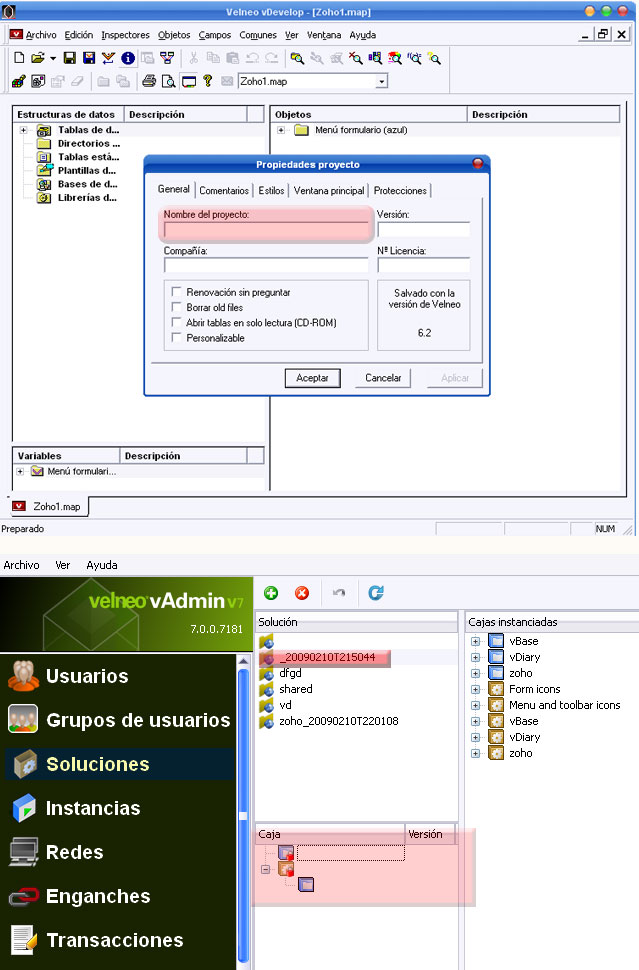The width and height of the screenshot is (639, 970).
Task: Click the Nombre del proyecto field
Action: point(266,230)
